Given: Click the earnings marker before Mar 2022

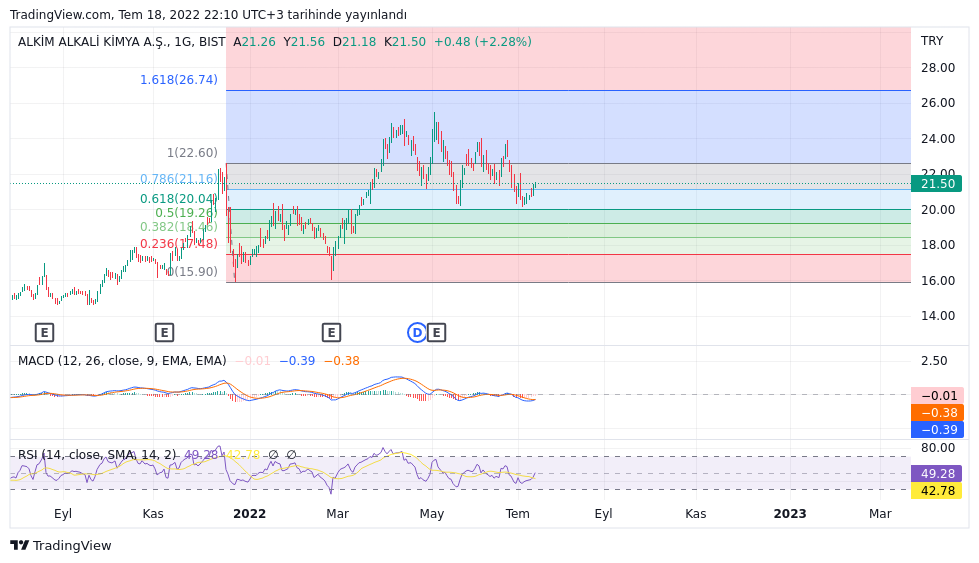Looking at the screenshot, I should 332,333.
